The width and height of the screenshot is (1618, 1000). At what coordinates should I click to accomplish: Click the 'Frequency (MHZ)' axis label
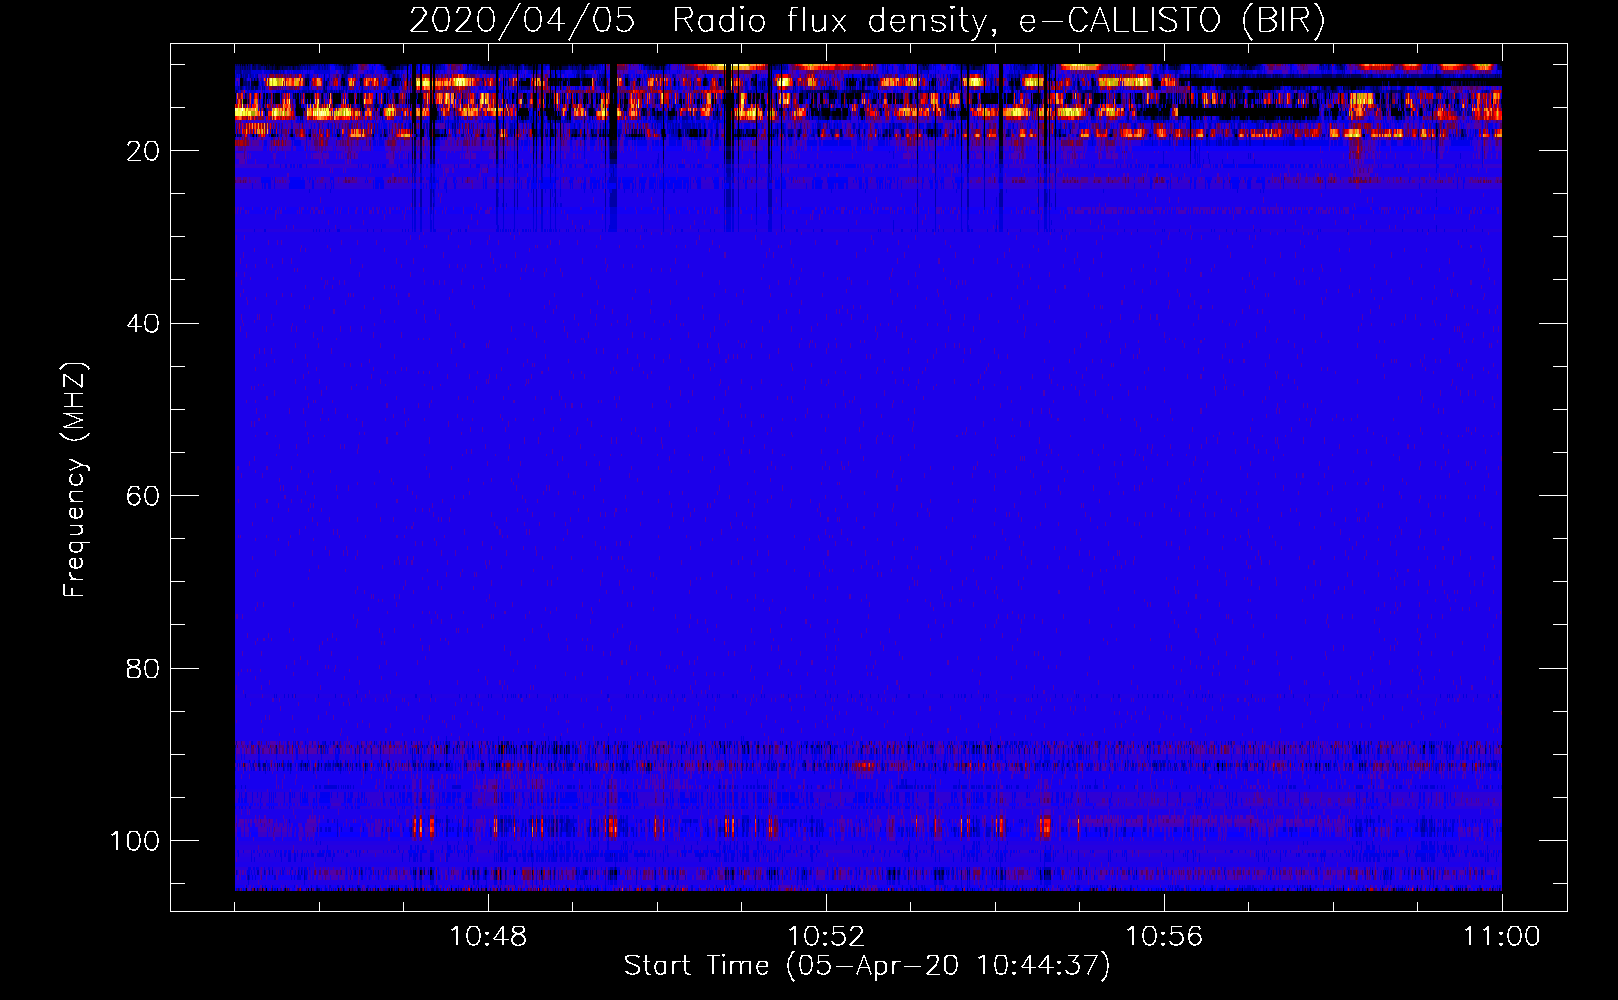75,480
